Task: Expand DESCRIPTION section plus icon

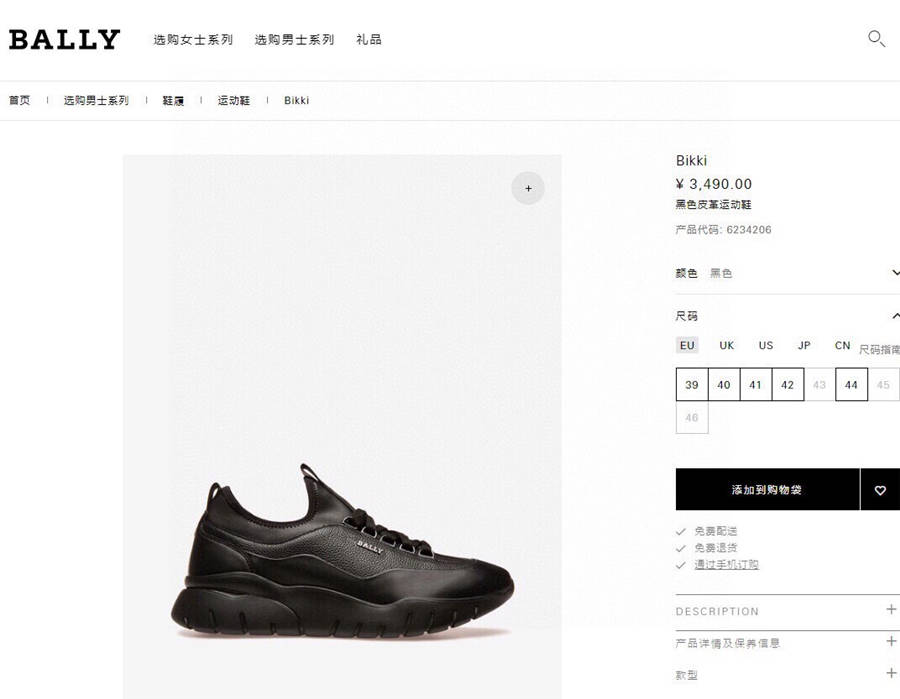Action: click(891, 609)
